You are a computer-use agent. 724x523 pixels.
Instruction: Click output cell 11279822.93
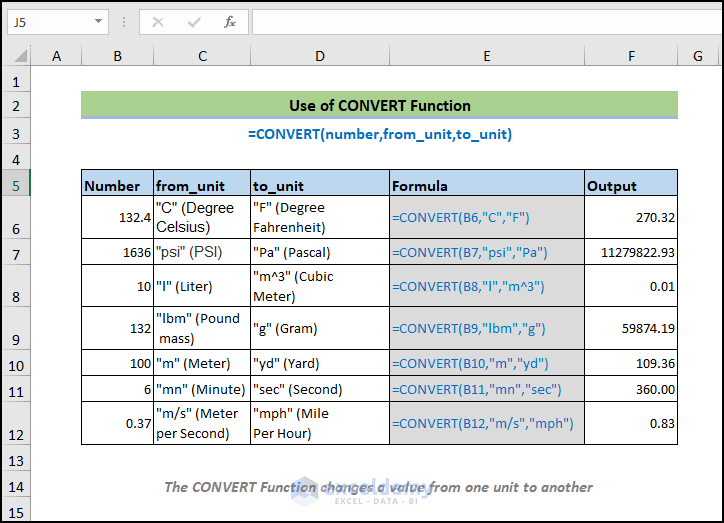[x=631, y=252]
